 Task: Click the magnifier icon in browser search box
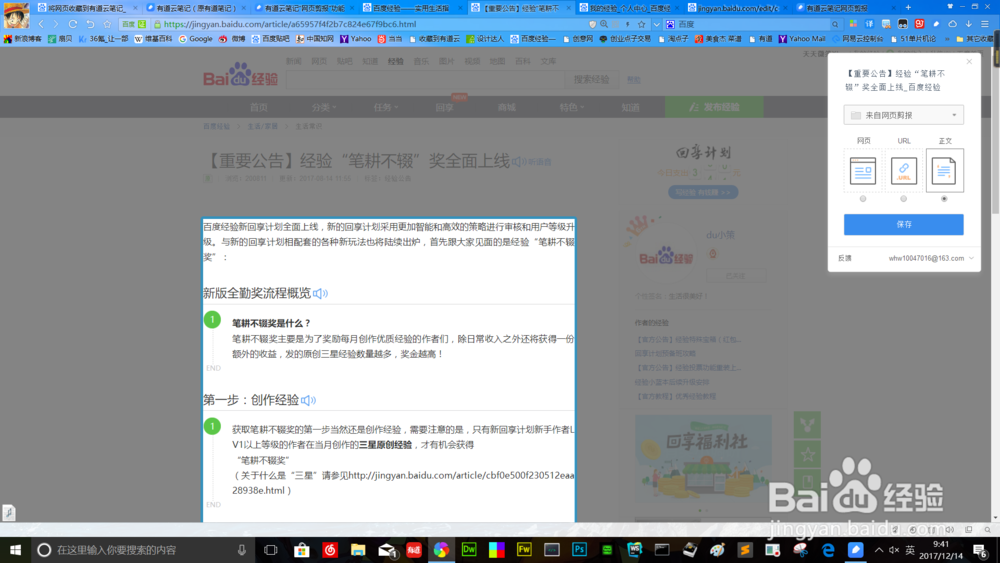tap(835, 24)
